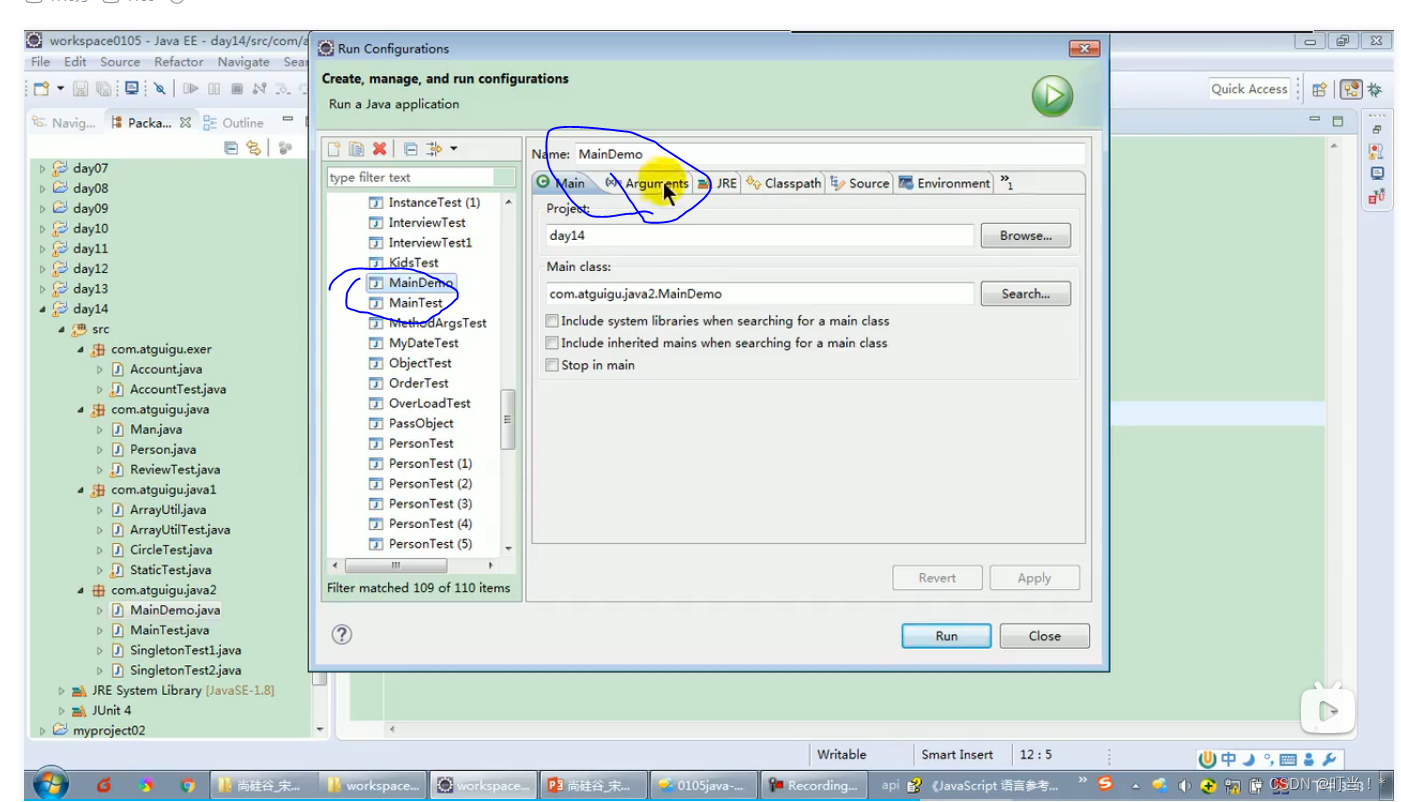Enable Include inherited mains when searching checkbox
The image size is (1401, 802).
[552, 343]
